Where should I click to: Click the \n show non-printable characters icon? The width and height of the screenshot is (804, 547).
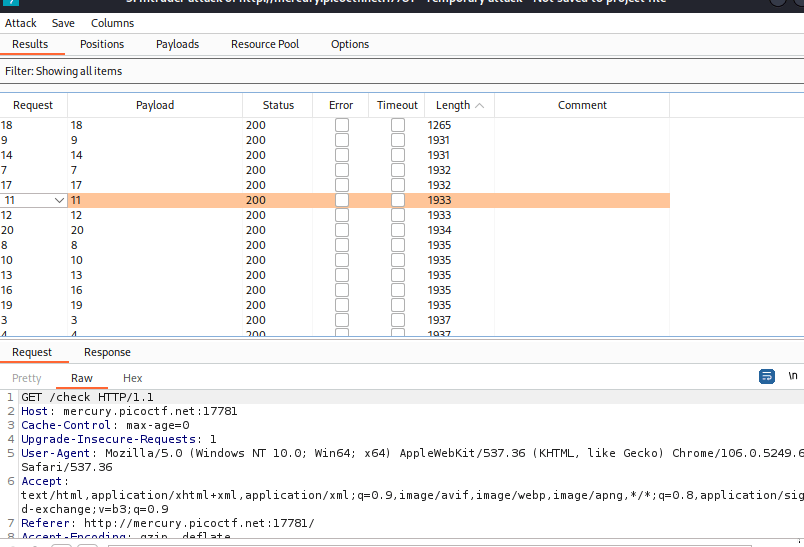point(793,376)
